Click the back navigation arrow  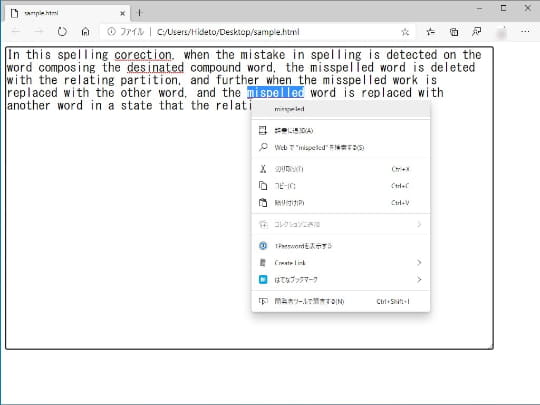point(16,32)
